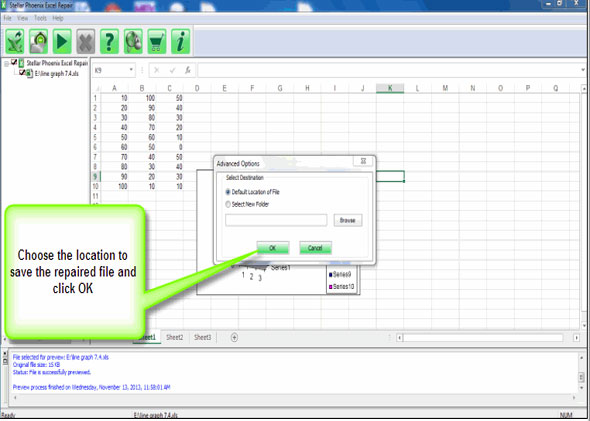Click cell B1 containing 100
Screen dimensions: 590x421
click(x=142, y=98)
